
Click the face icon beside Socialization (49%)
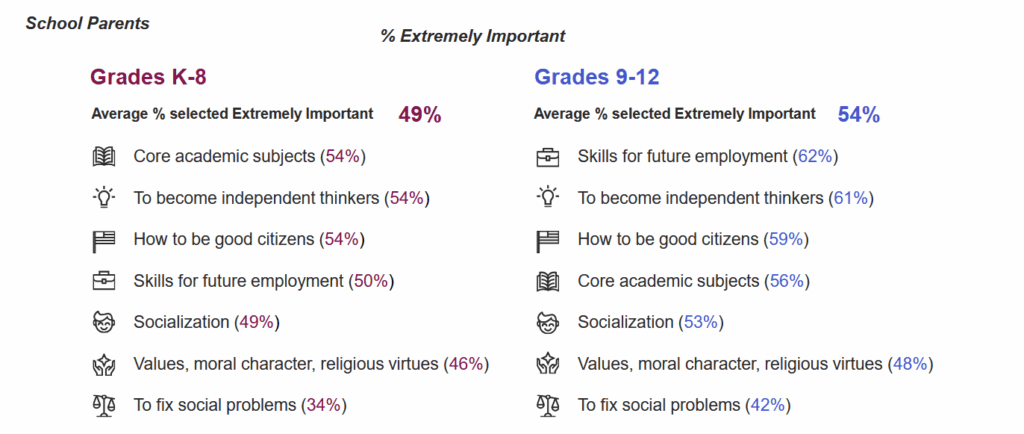click(103, 322)
